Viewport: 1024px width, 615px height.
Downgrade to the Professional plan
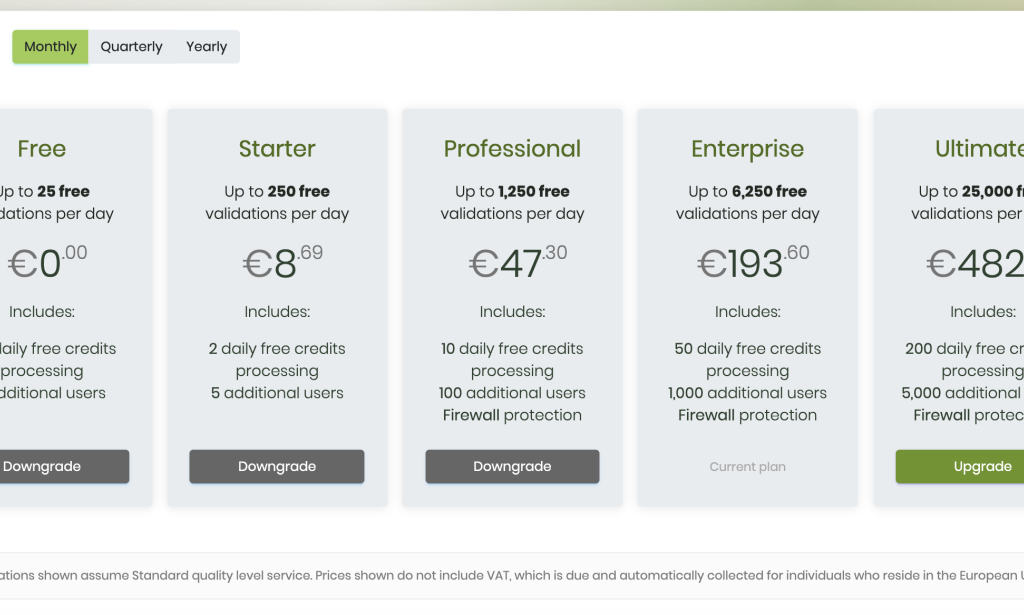coord(512,466)
